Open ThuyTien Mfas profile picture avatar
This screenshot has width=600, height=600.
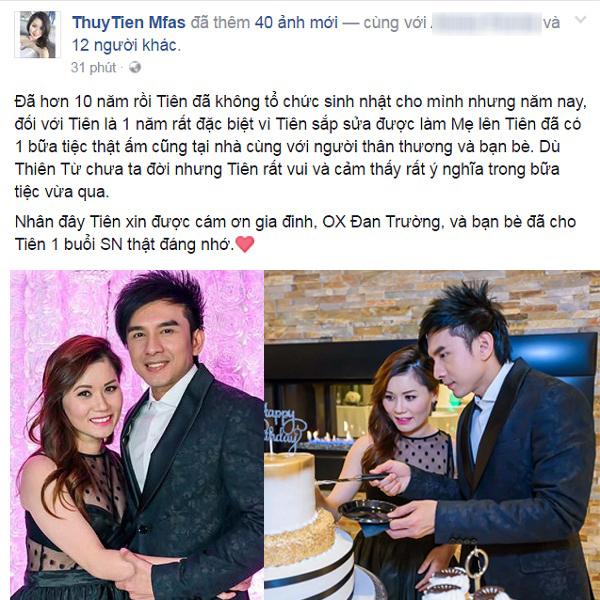(38, 35)
